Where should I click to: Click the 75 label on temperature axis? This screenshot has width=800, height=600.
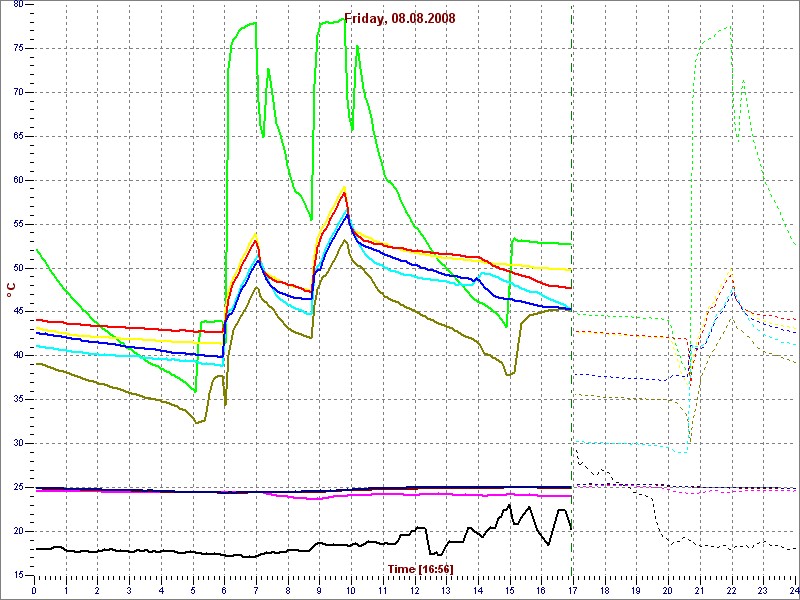click(x=18, y=48)
